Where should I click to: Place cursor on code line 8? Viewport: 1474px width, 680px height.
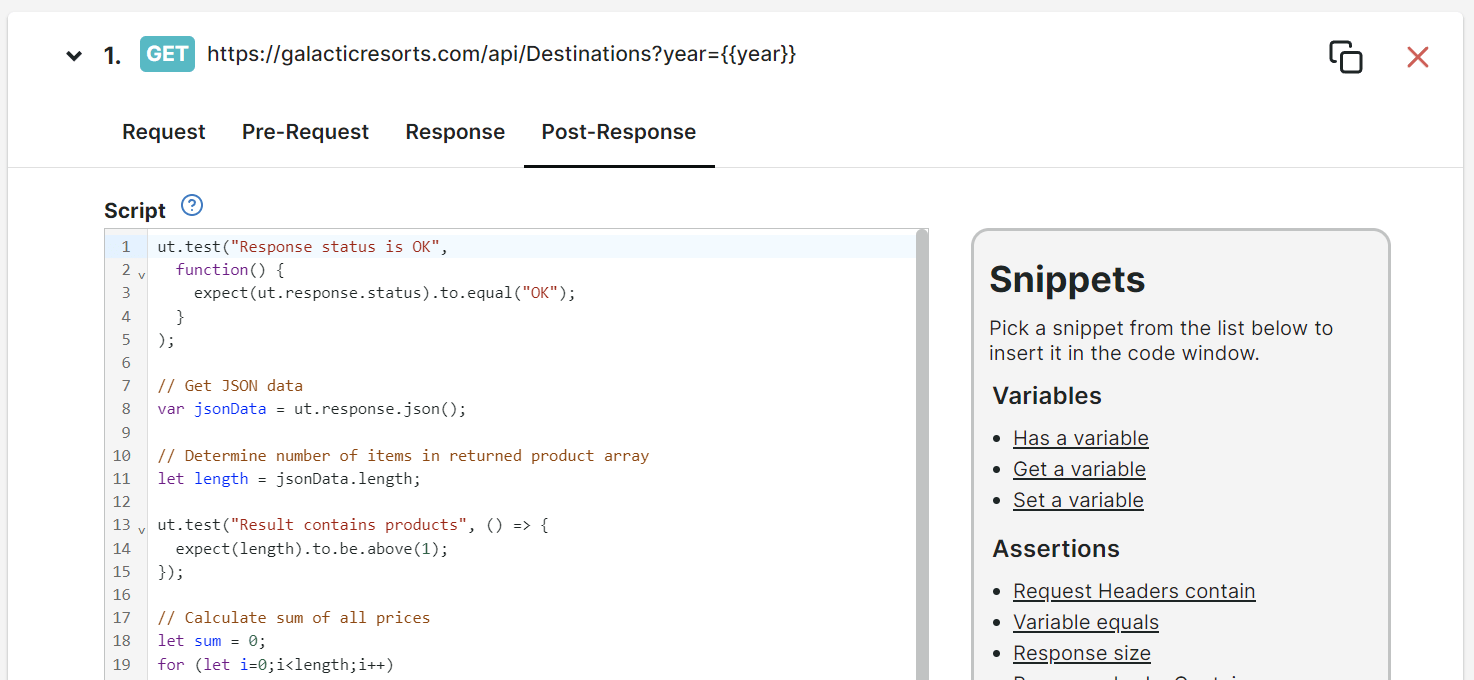536,409
